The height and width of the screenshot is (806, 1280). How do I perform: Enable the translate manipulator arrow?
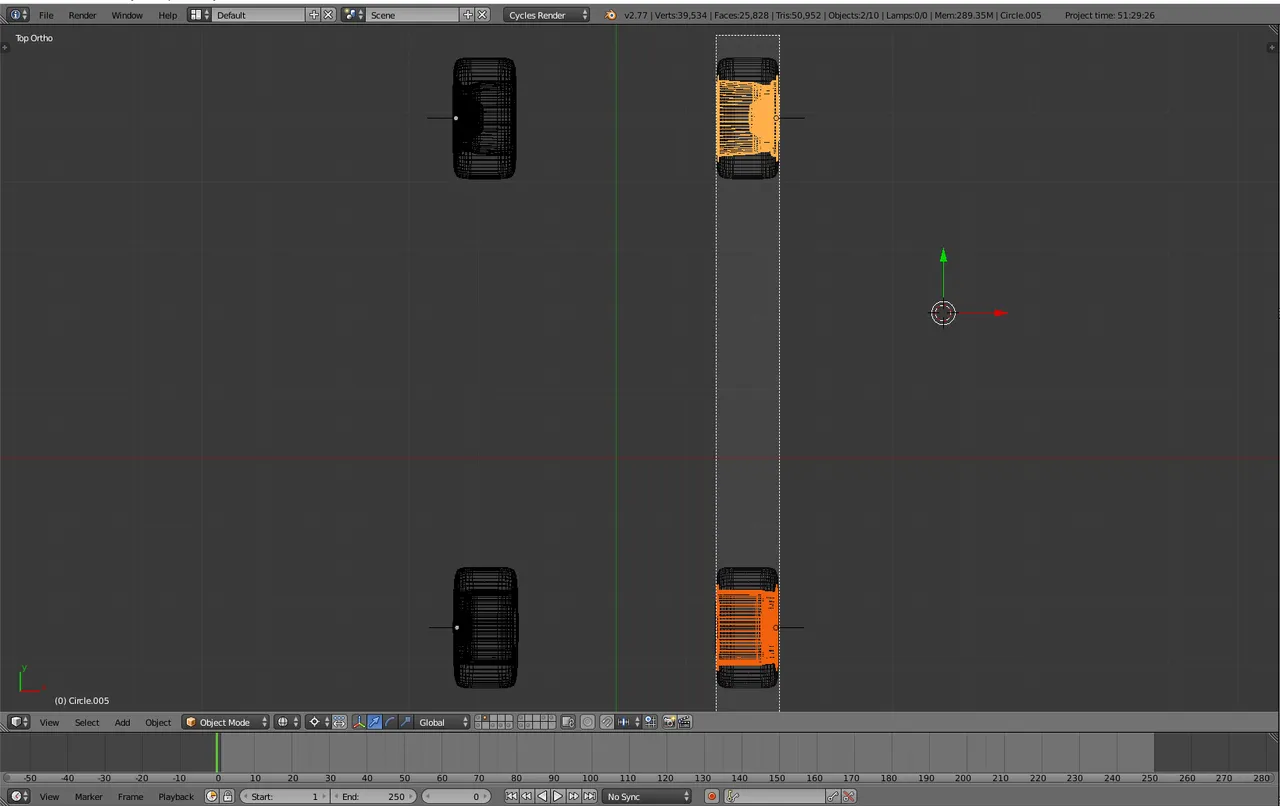click(x=374, y=722)
